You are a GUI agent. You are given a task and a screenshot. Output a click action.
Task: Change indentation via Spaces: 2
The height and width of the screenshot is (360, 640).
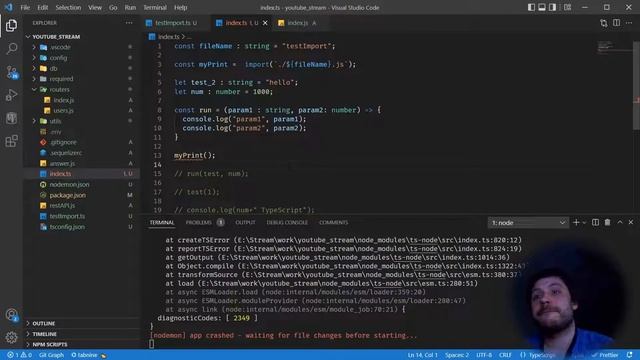[x=457, y=355]
